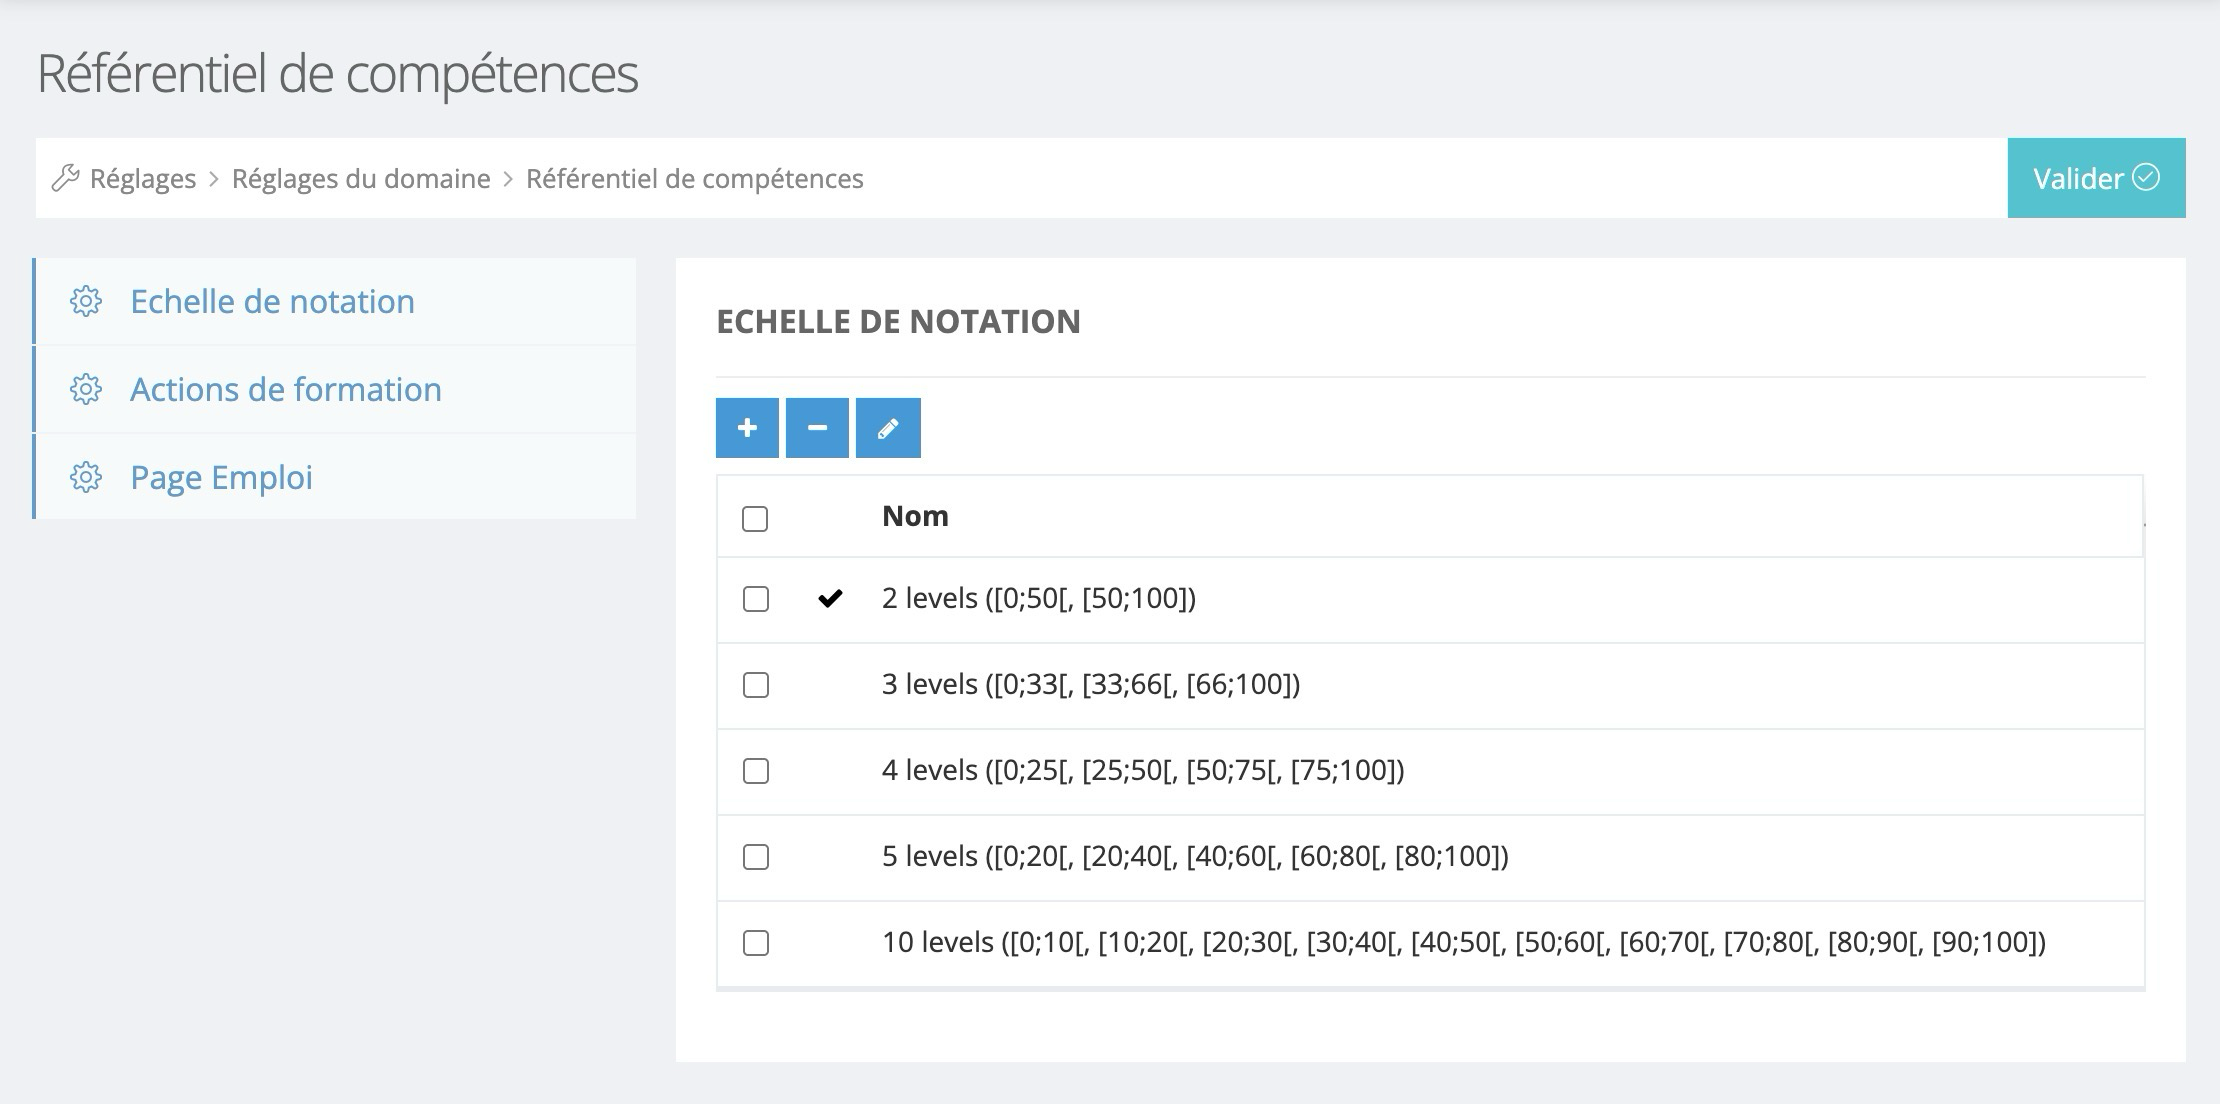The height and width of the screenshot is (1104, 2220).
Task: Click the Nom column header
Action: [x=915, y=516]
